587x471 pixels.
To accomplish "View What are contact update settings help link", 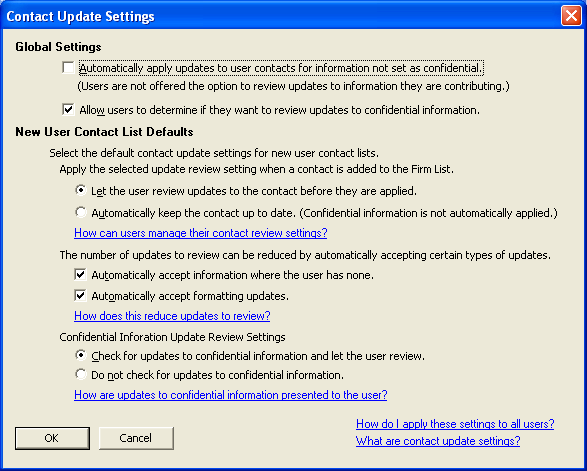I will pos(438,441).
